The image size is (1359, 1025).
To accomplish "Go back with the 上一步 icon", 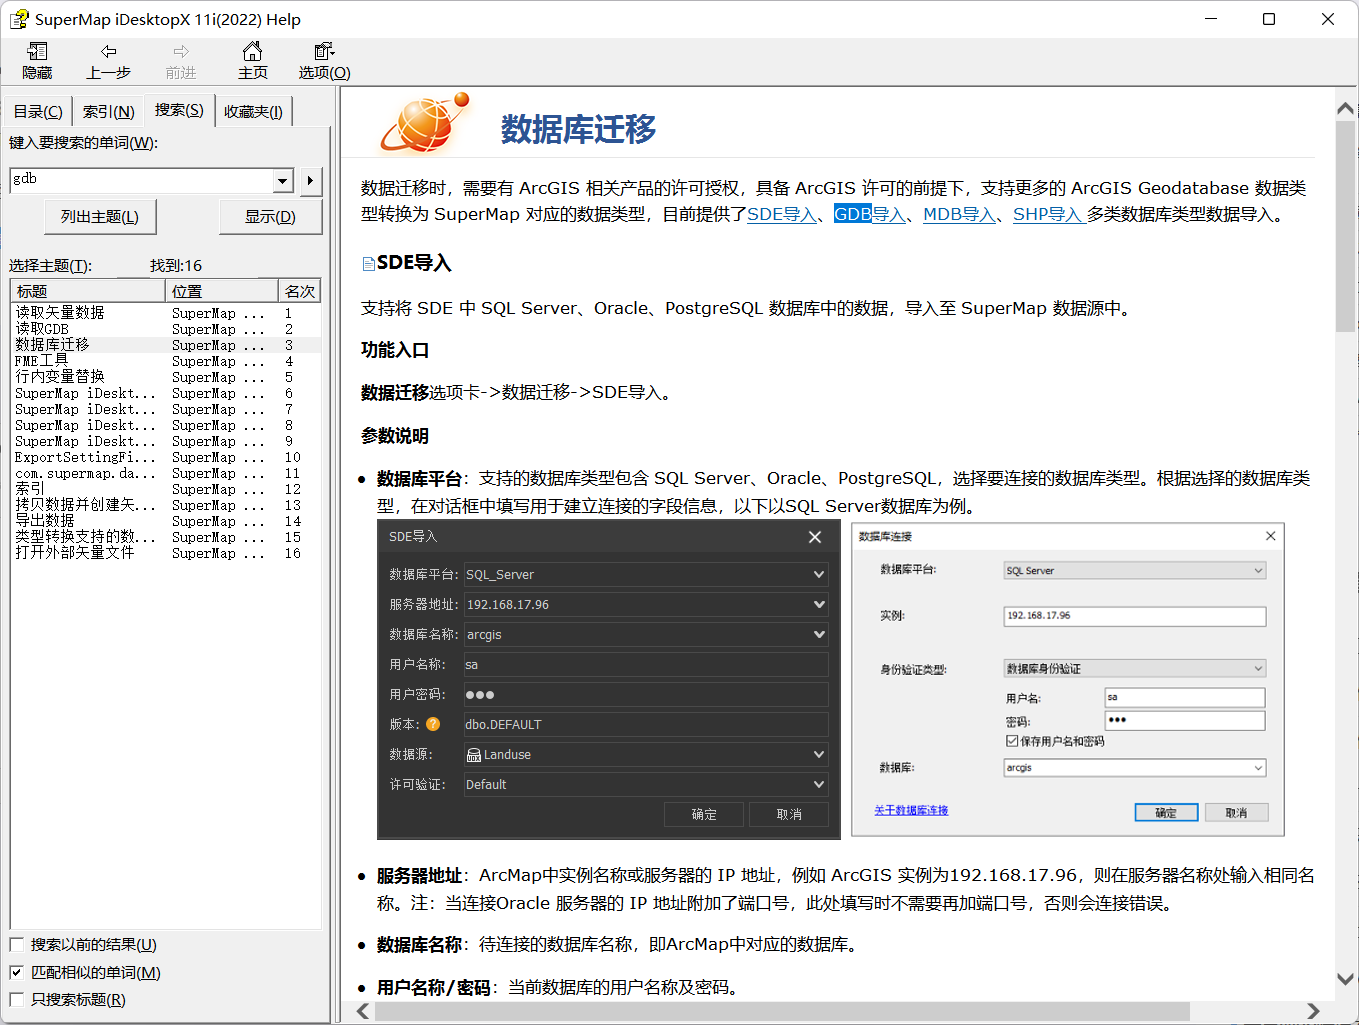I will click(x=108, y=61).
